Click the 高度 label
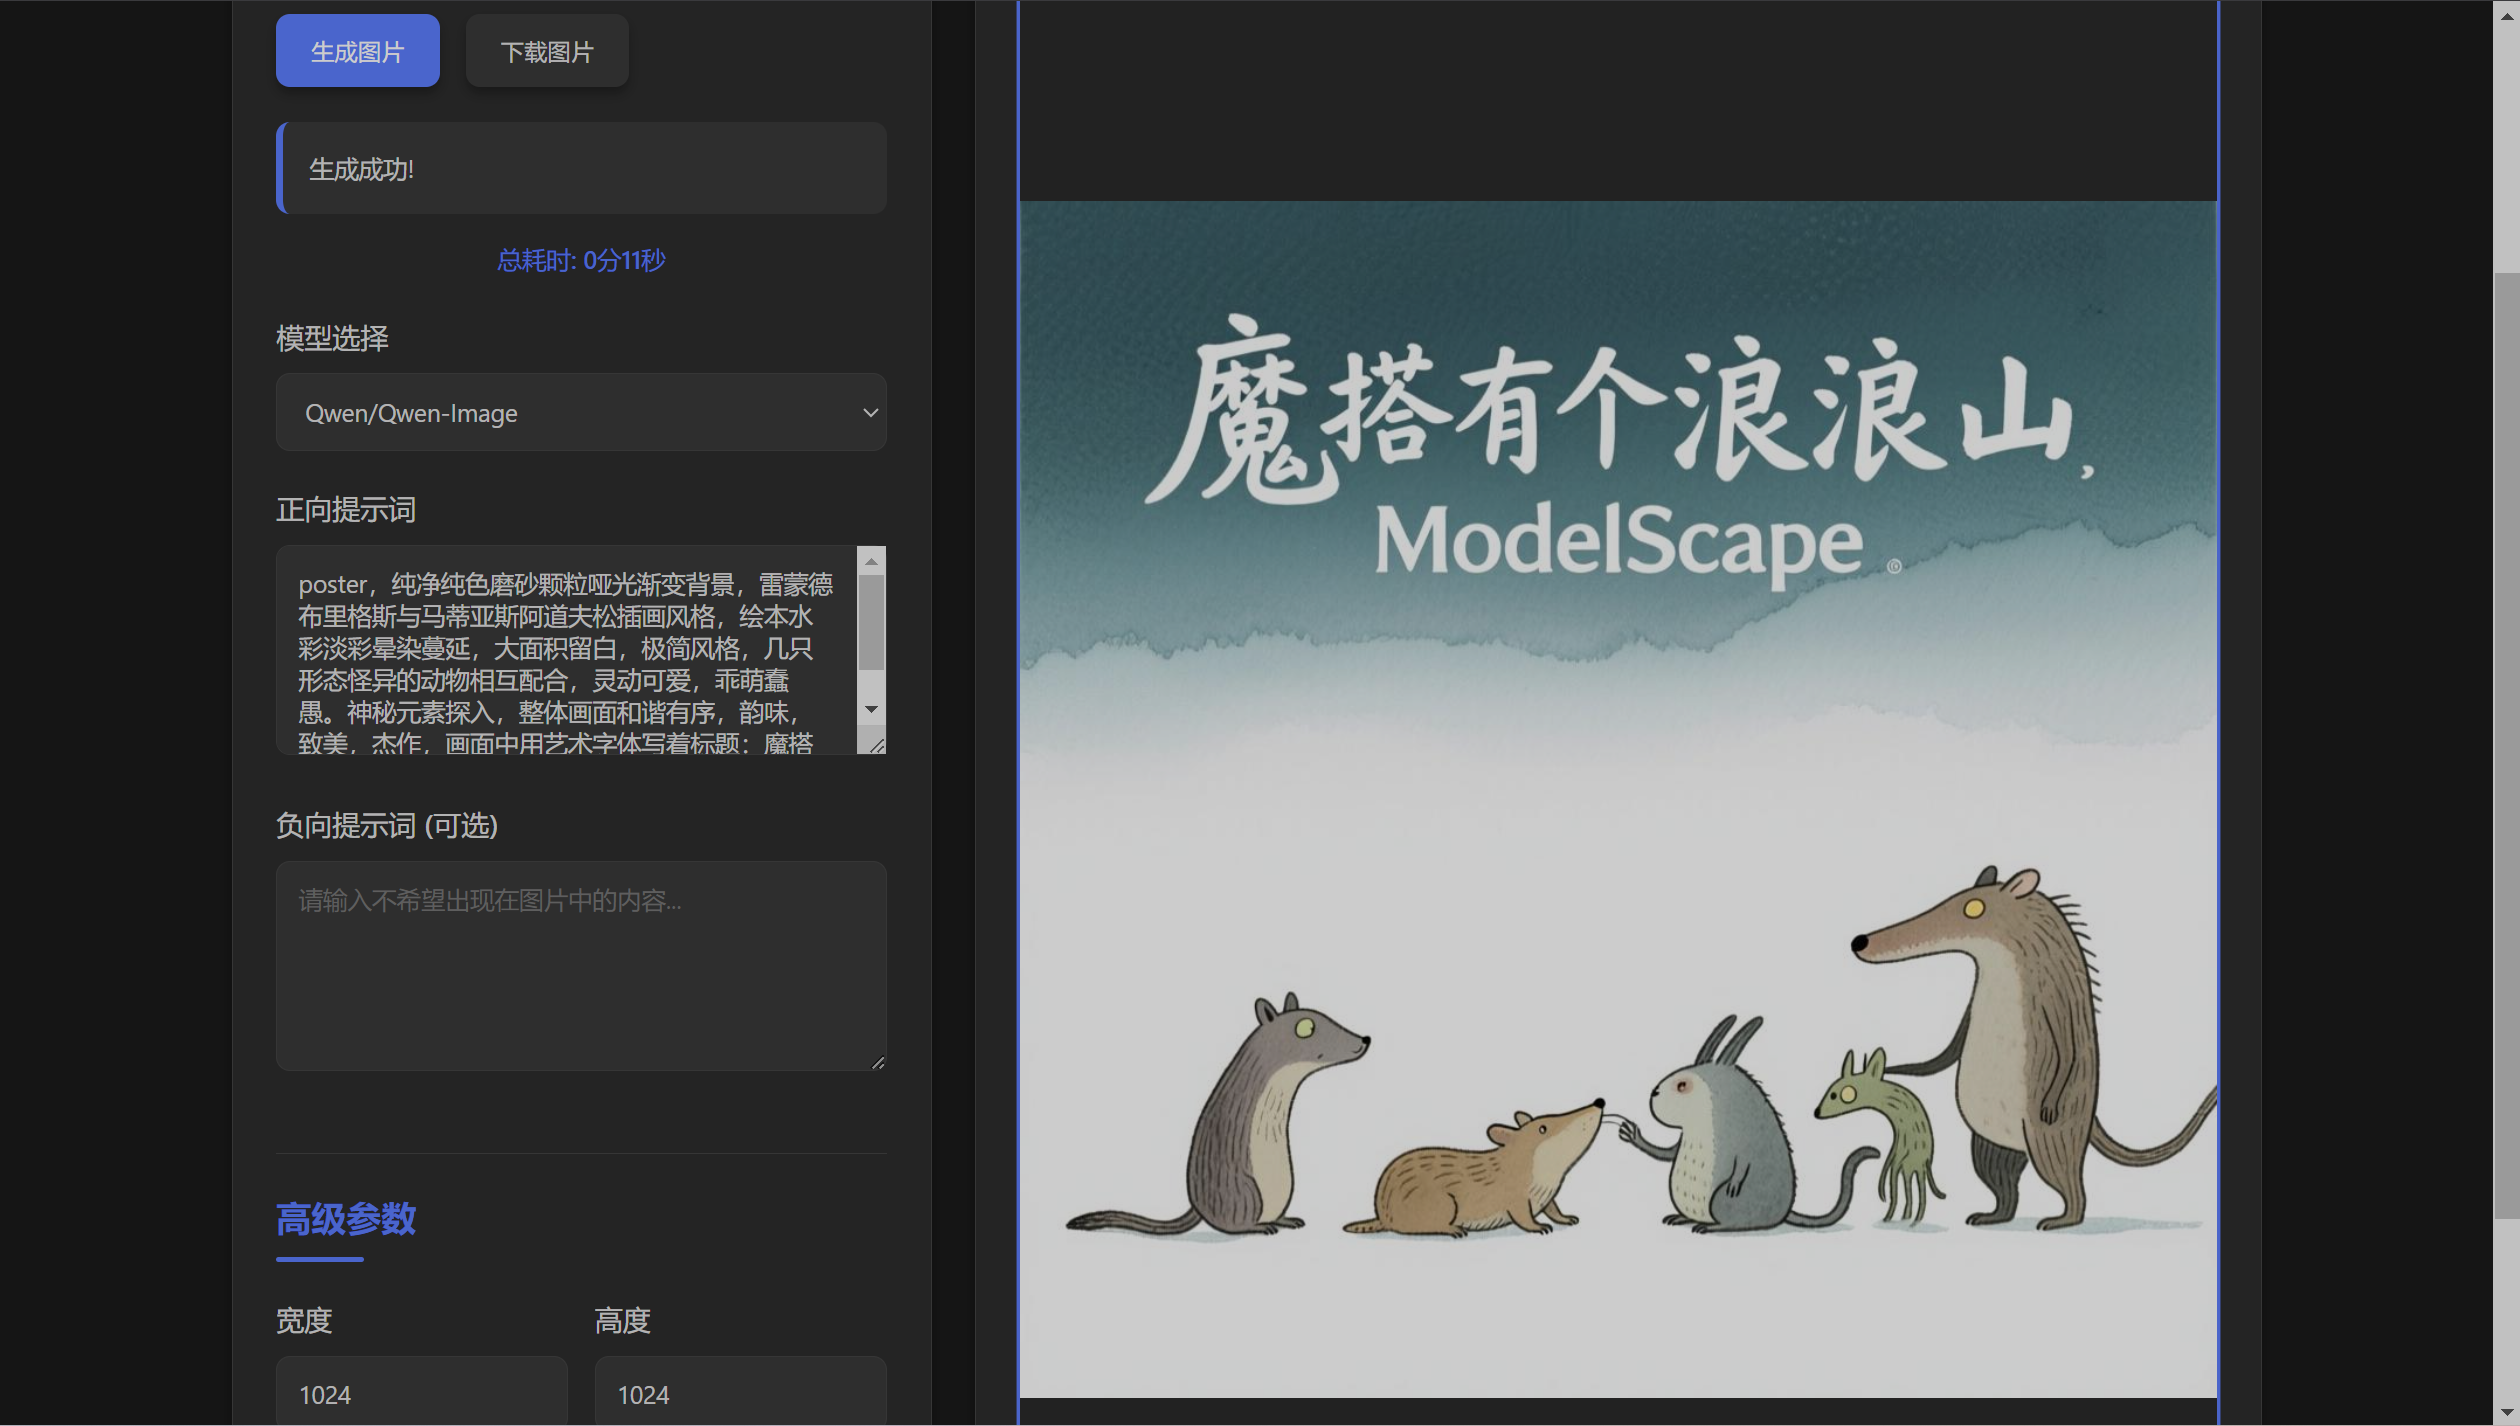 [x=623, y=1320]
